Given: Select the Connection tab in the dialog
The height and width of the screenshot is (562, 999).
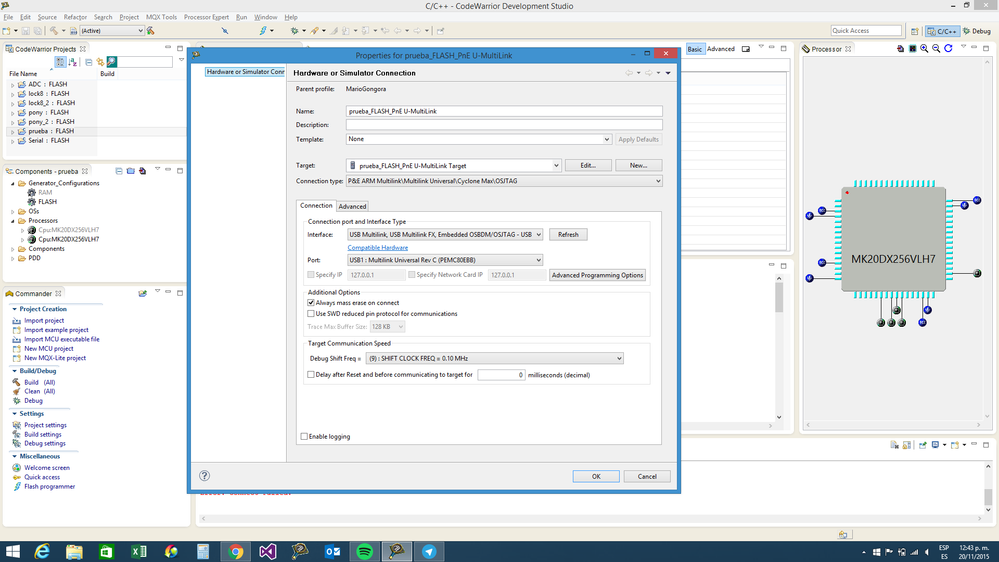Looking at the screenshot, I should click(x=316, y=206).
